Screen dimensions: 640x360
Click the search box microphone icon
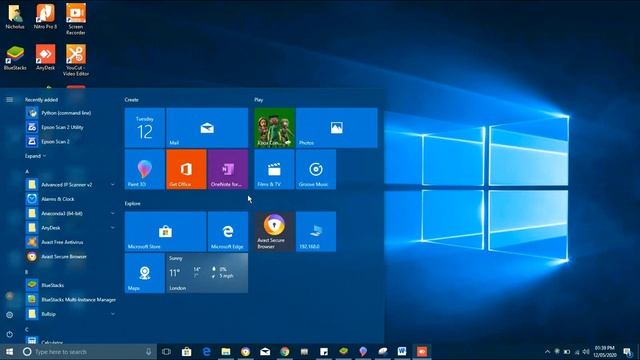click(x=148, y=351)
